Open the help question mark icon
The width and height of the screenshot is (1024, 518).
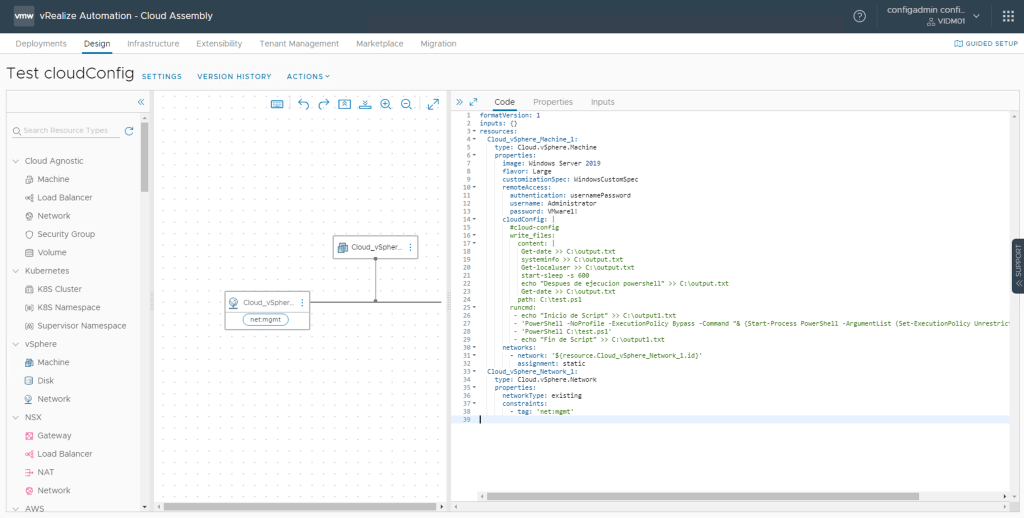(859, 16)
